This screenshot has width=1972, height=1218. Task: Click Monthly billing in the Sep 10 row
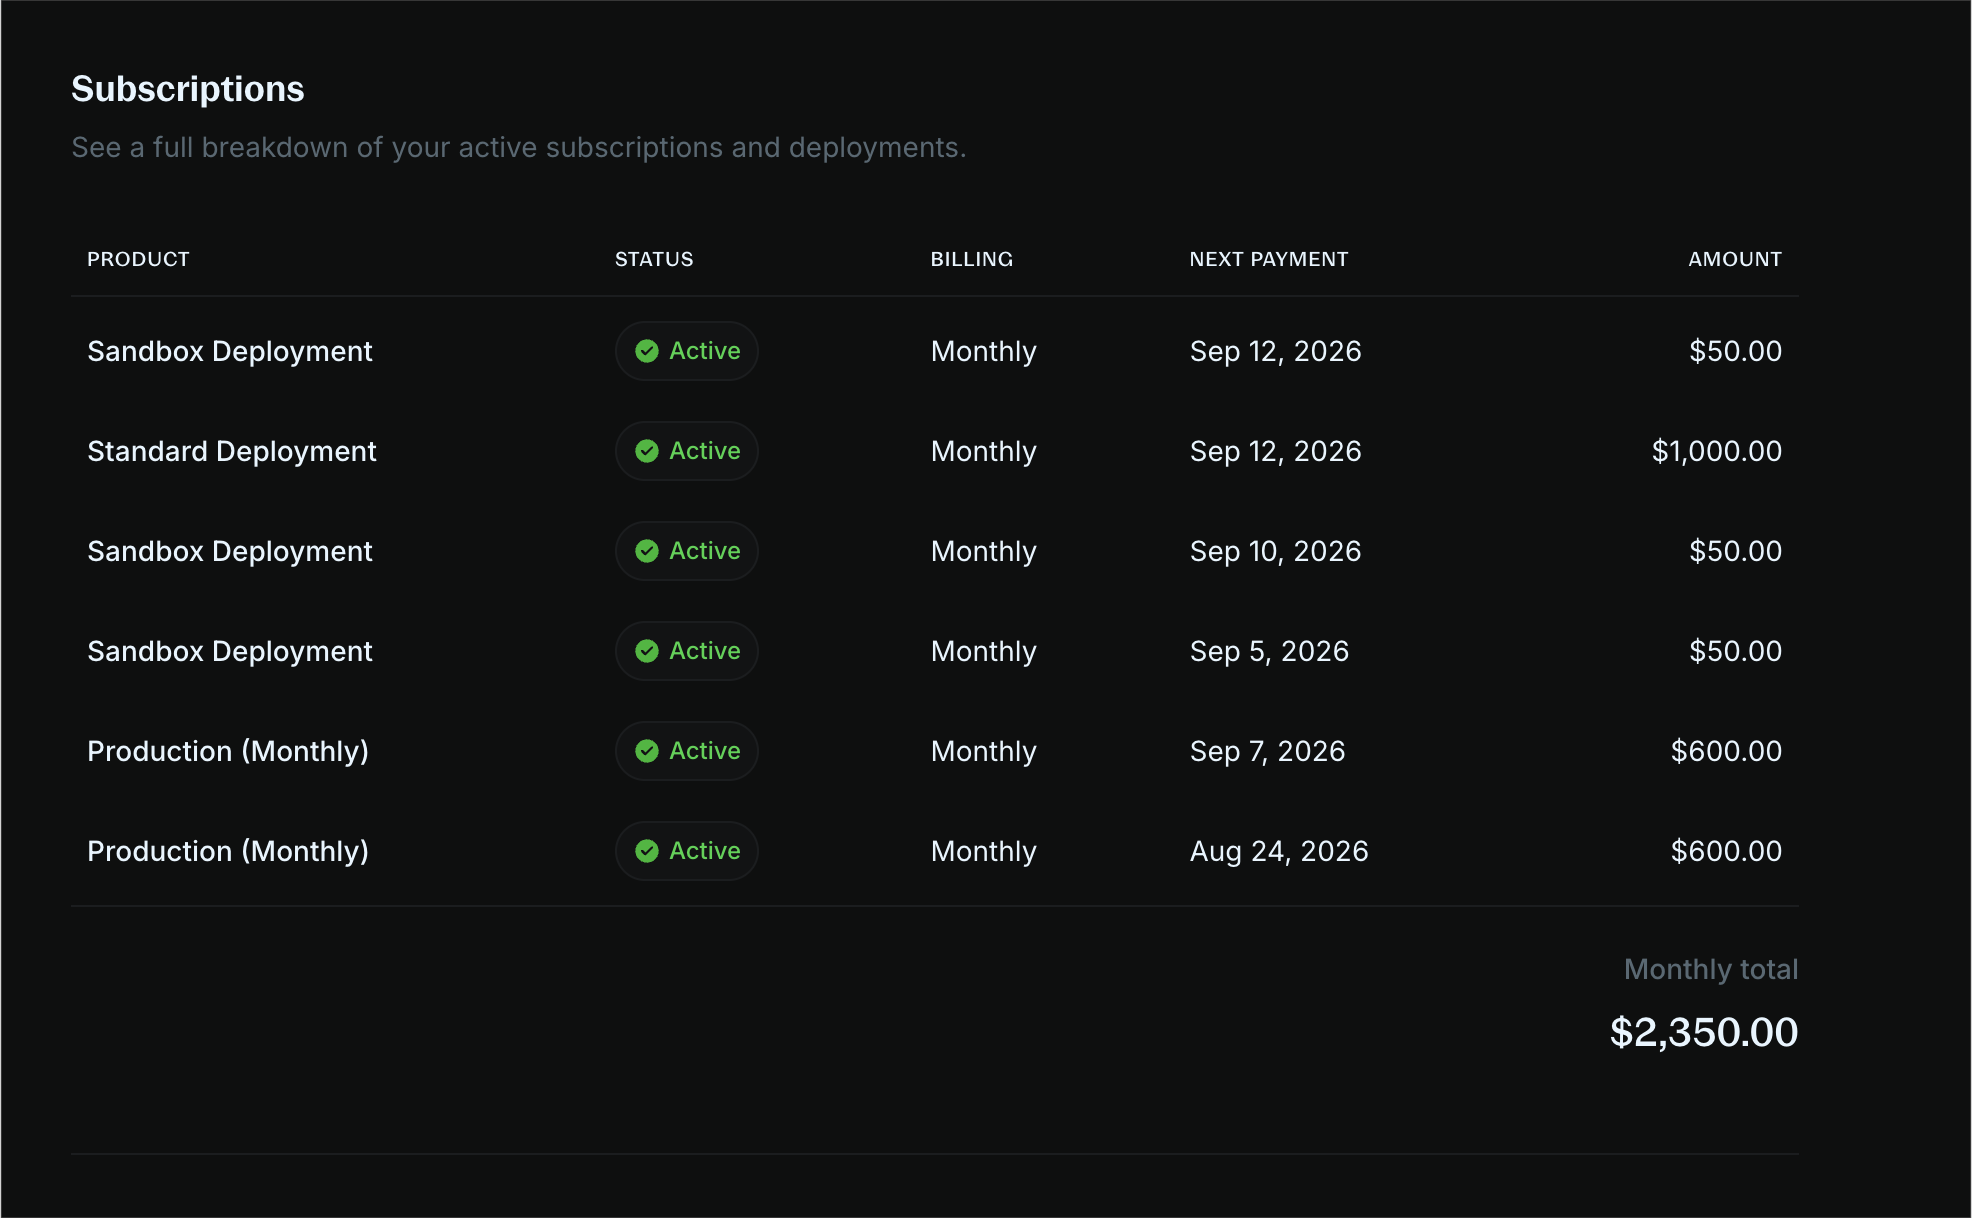tap(984, 551)
